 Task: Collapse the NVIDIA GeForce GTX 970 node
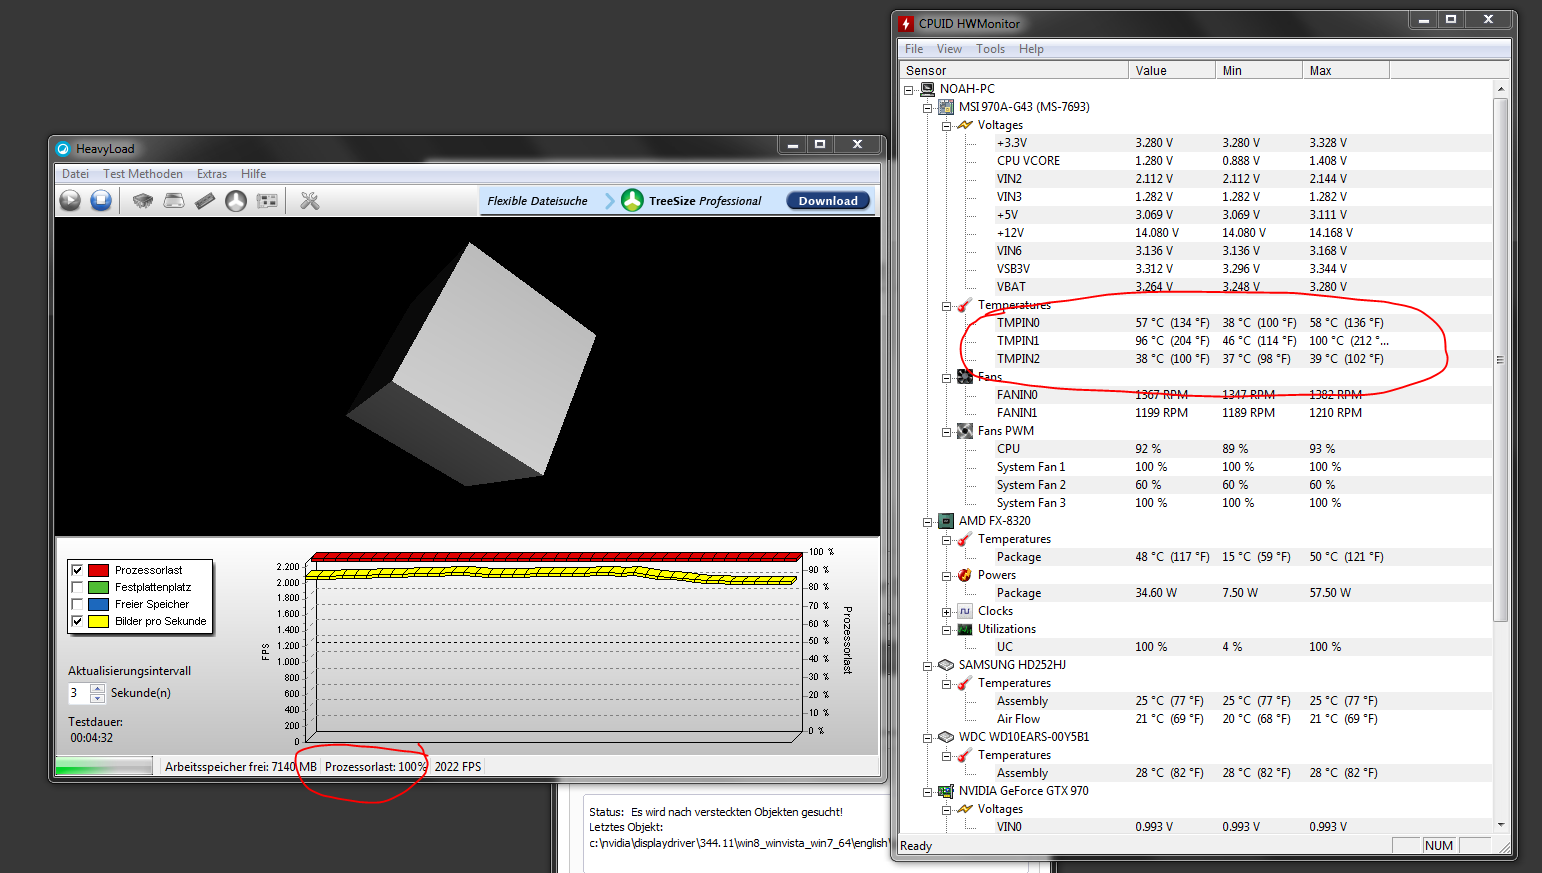pos(928,792)
